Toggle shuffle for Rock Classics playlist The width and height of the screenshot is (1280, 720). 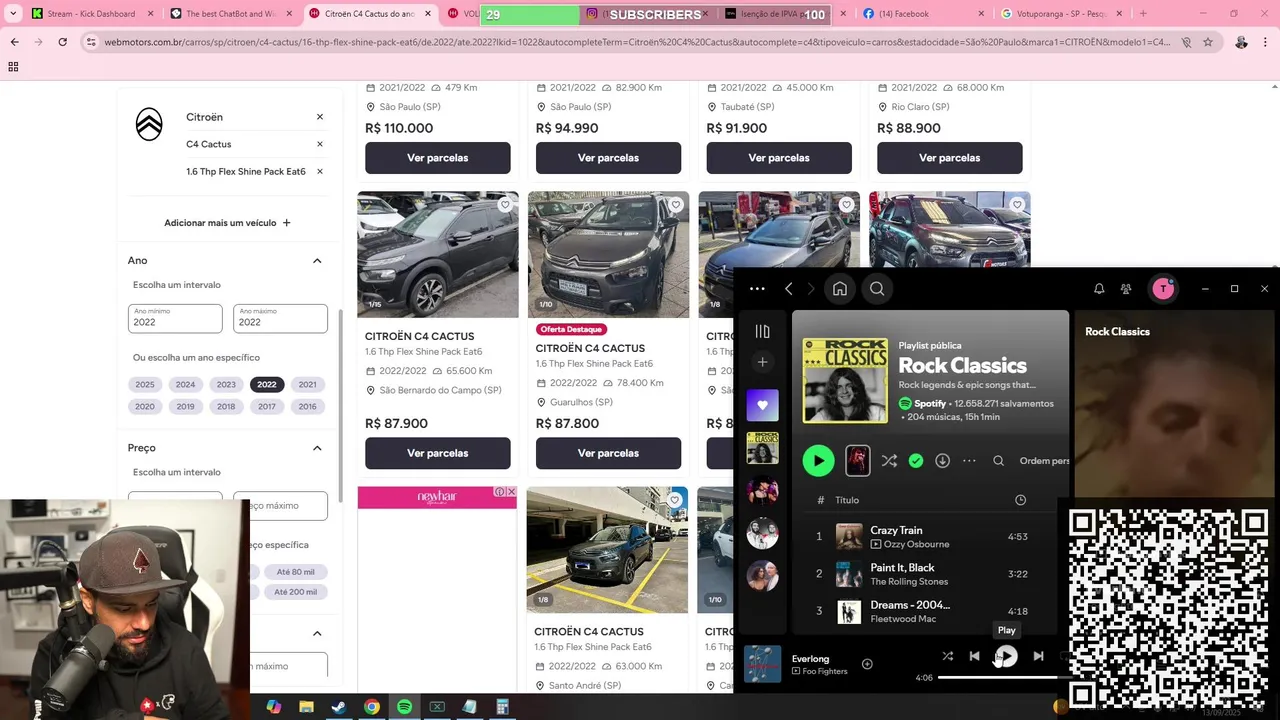point(889,461)
